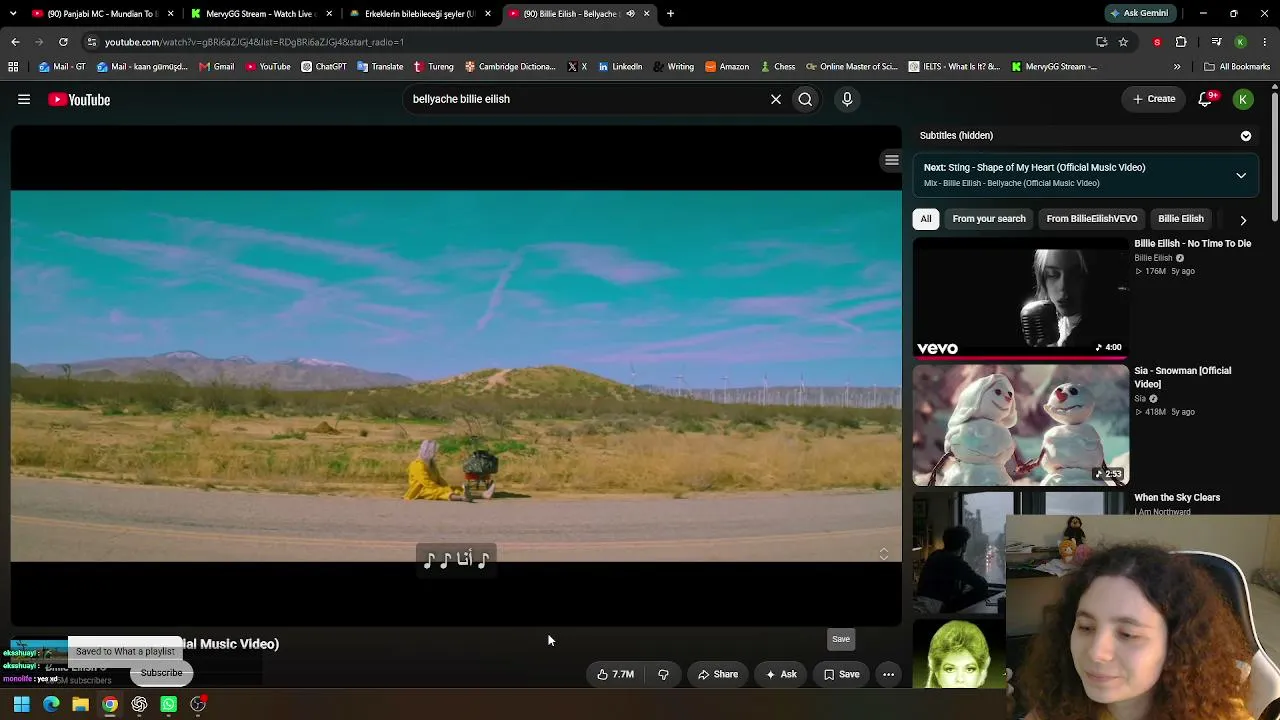Select the From your search chip
Screen dimensions: 1280x720
tap(989, 219)
